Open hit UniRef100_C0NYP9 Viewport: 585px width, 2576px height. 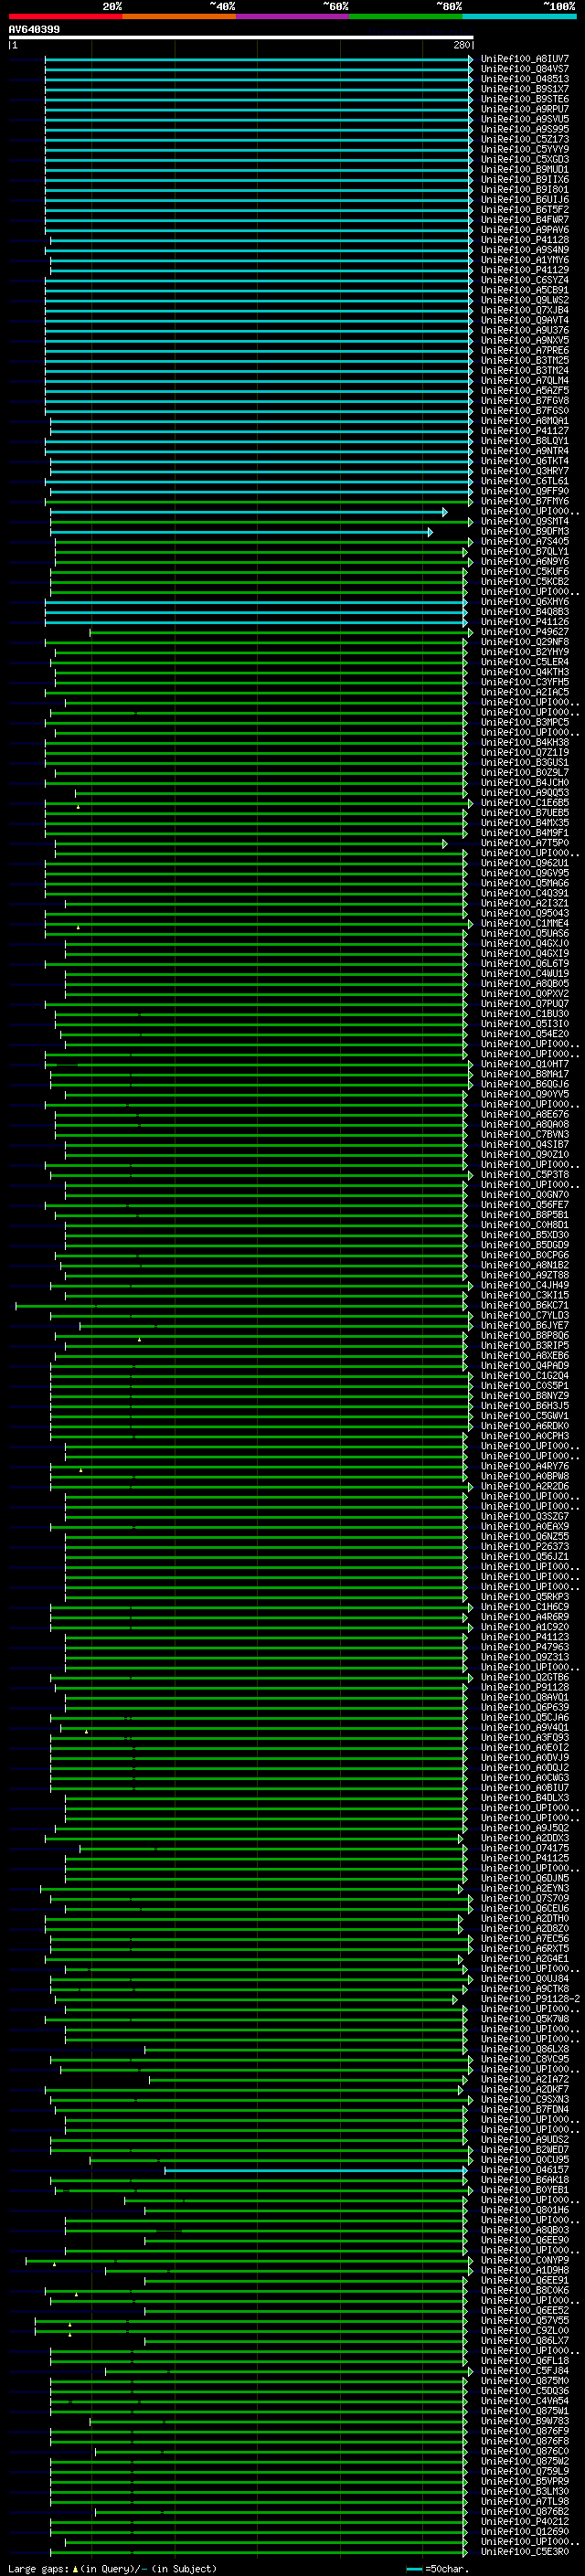[525, 2260]
